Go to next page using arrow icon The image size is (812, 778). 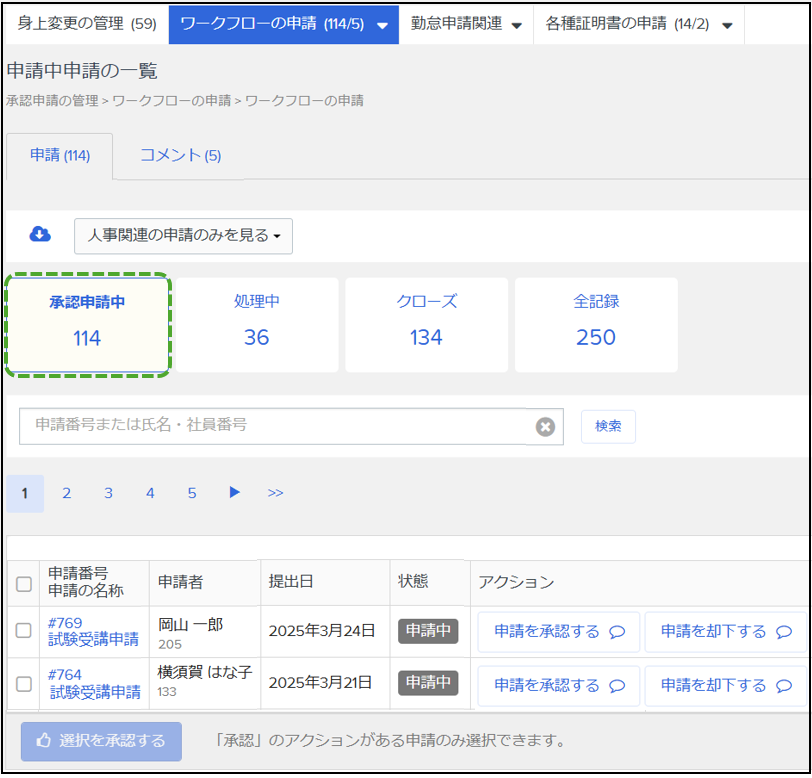pos(234,492)
